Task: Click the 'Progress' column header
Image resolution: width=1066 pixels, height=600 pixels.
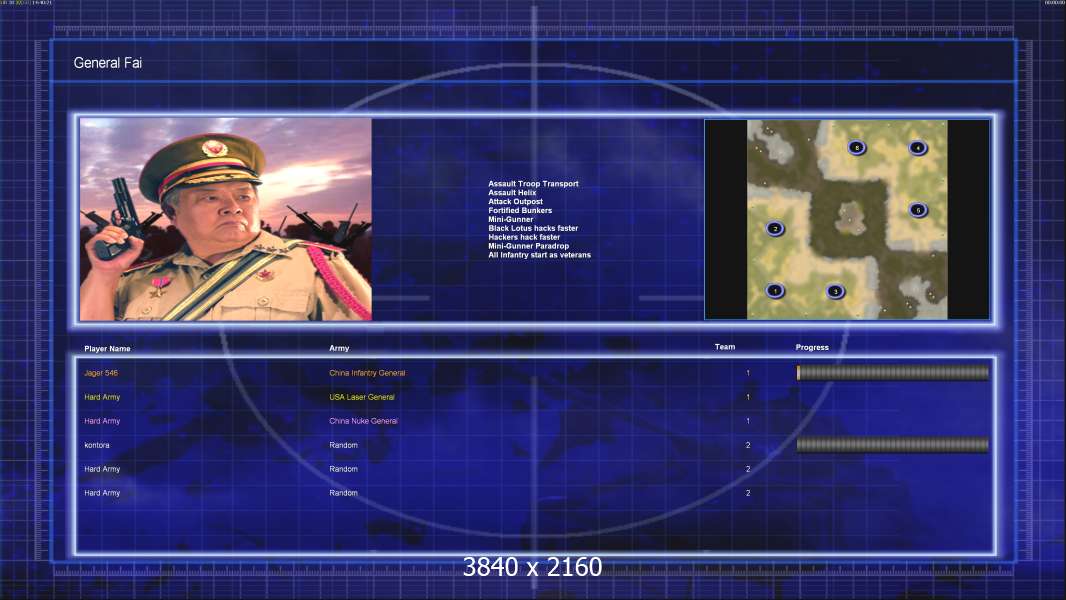Action: (x=812, y=347)
